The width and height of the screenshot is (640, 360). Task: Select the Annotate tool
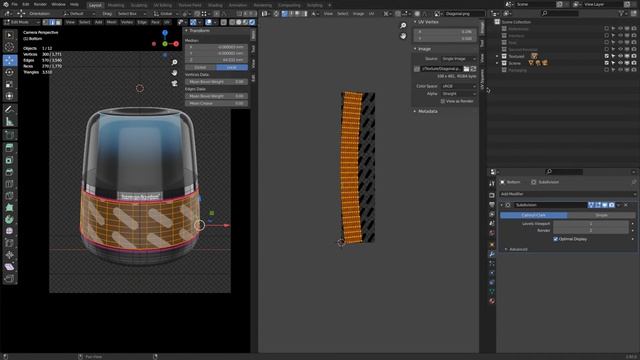[x=9, y=109]
